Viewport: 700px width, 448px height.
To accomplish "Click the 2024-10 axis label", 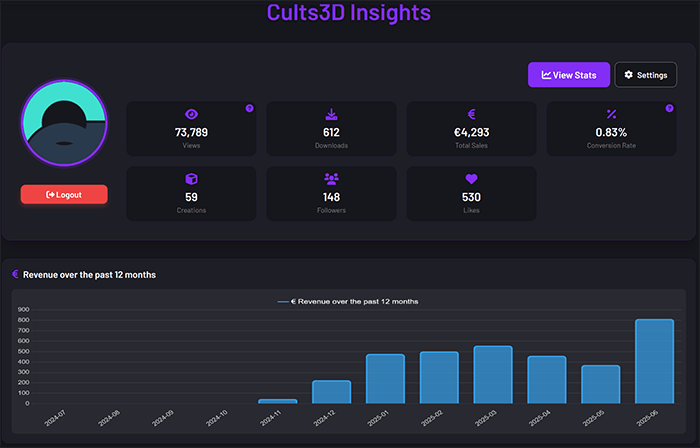I will click(x=217, y=418).
